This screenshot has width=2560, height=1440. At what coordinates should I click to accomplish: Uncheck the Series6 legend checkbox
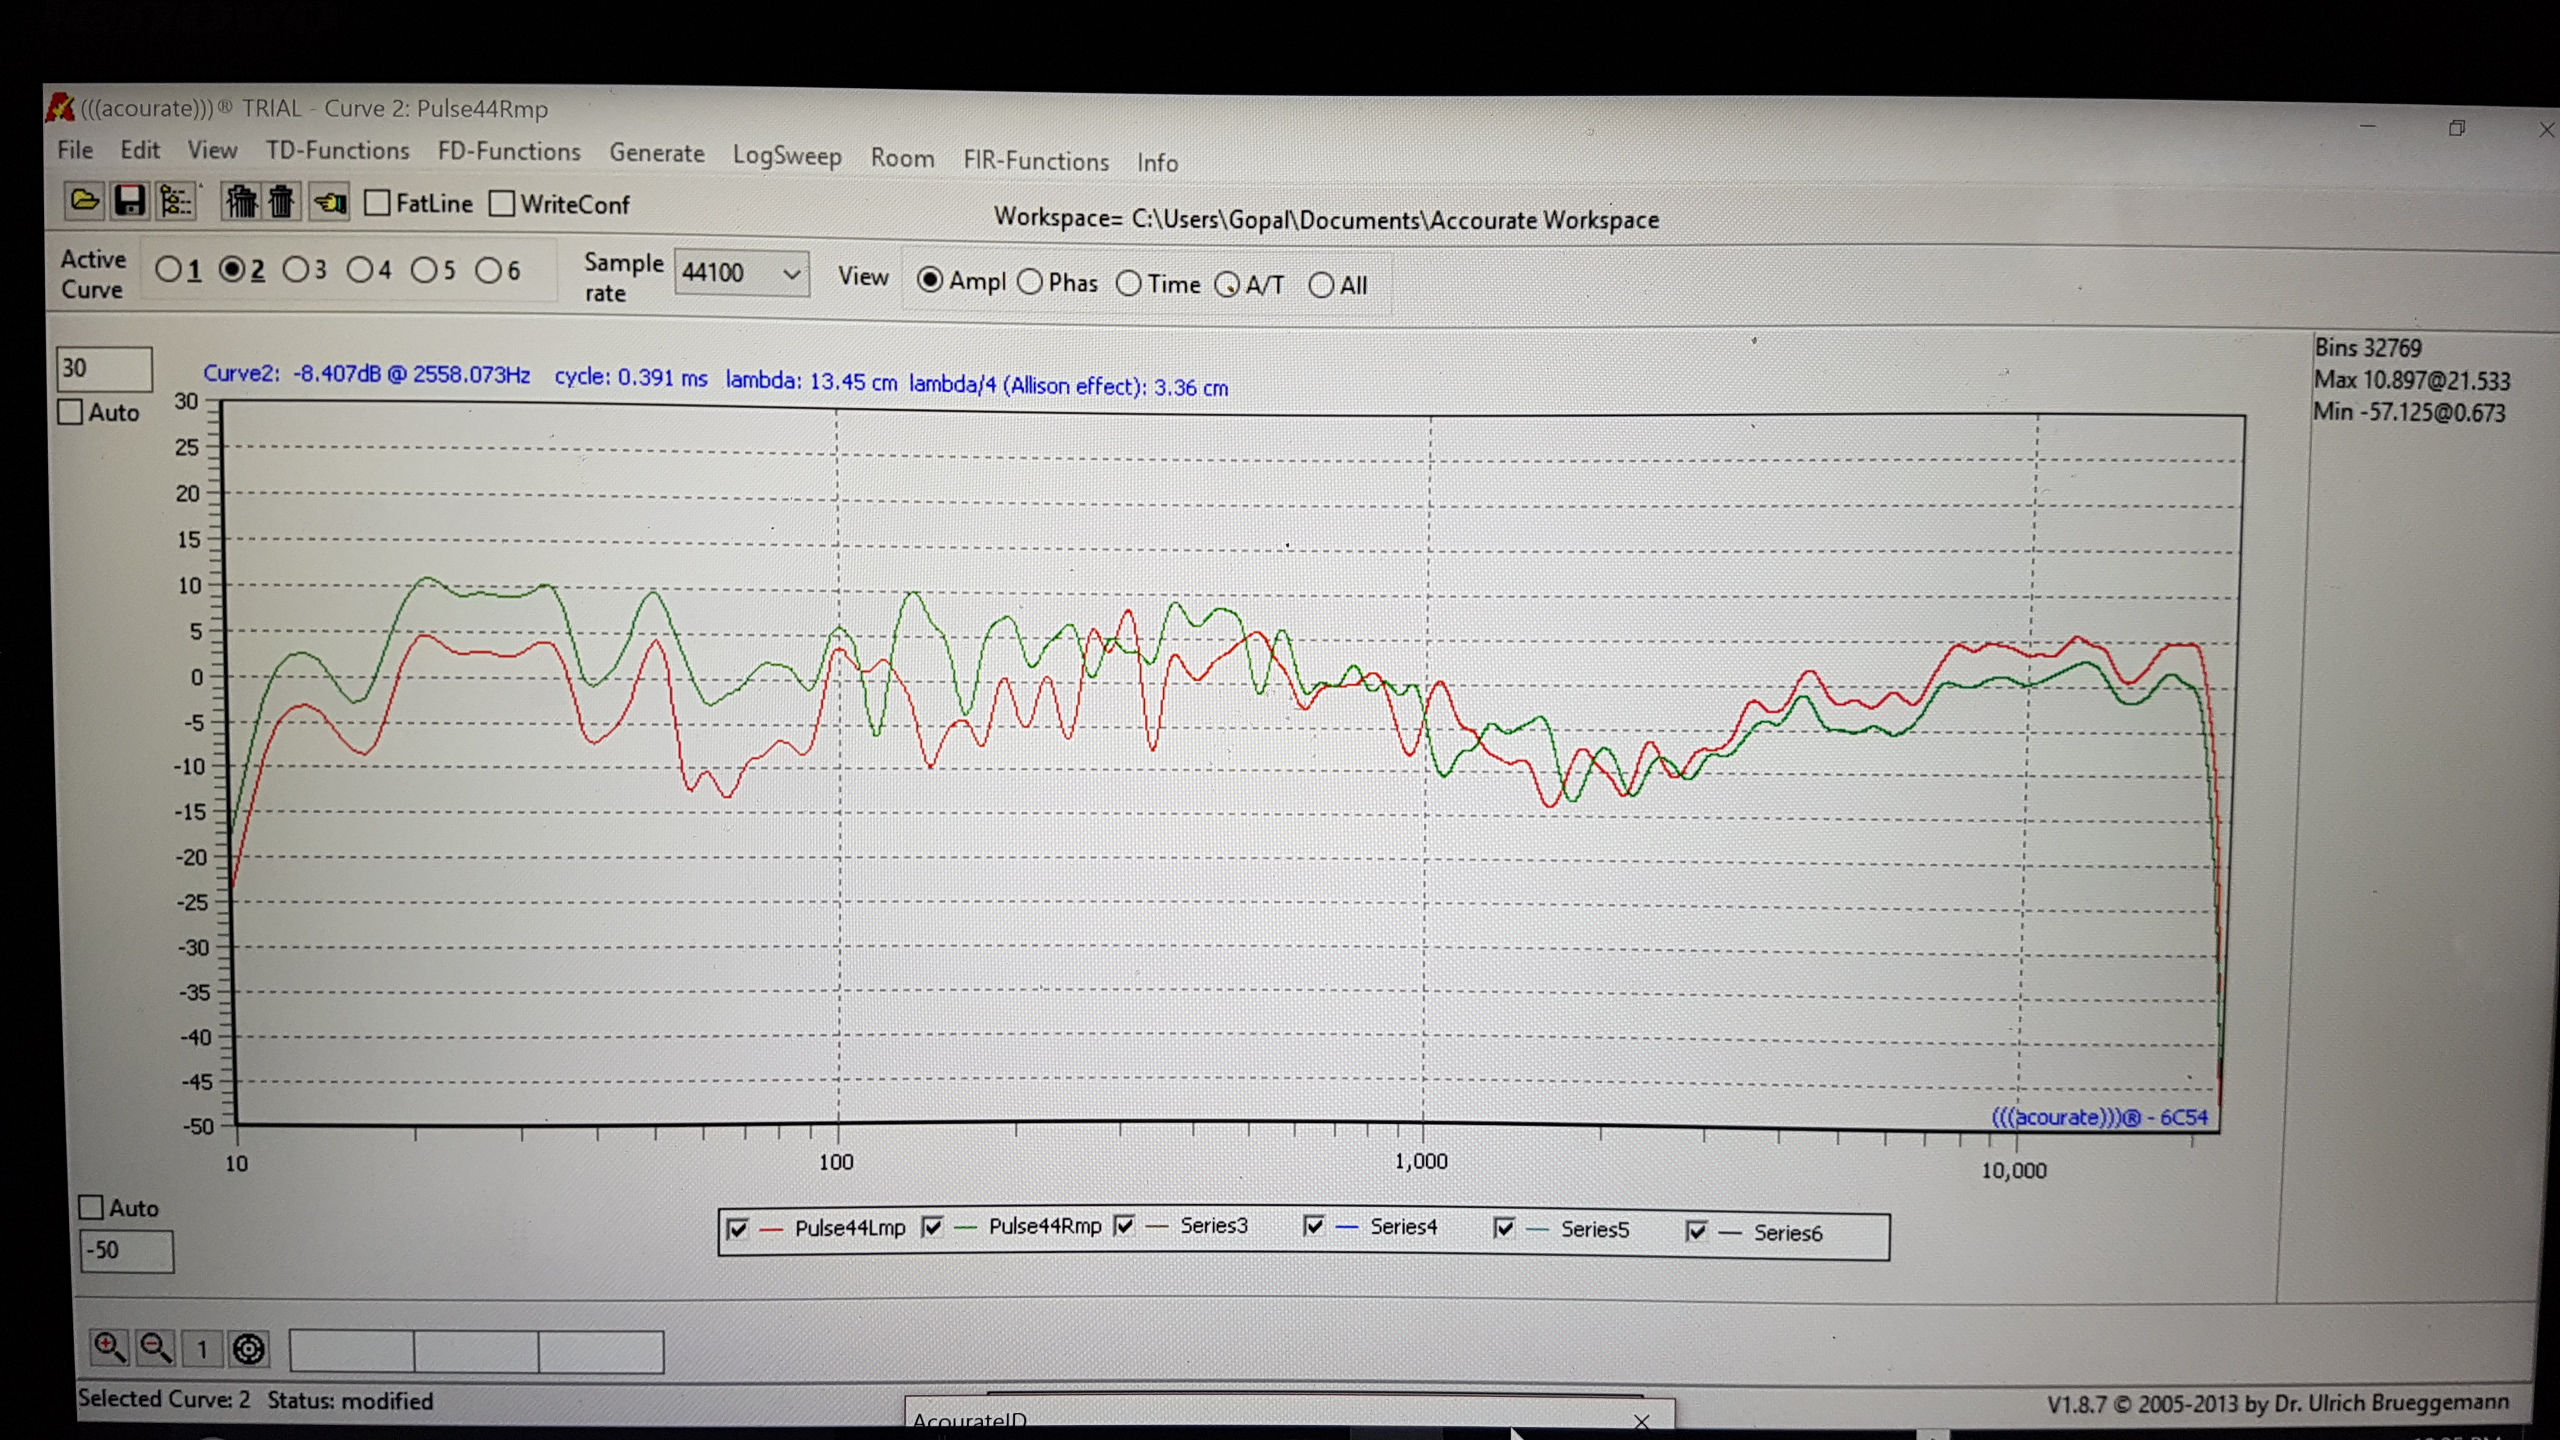pos(1697,1230)
